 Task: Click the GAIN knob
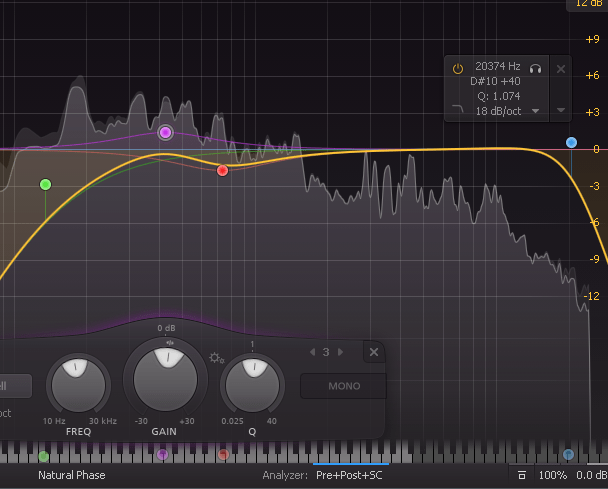tap(165, 379)
